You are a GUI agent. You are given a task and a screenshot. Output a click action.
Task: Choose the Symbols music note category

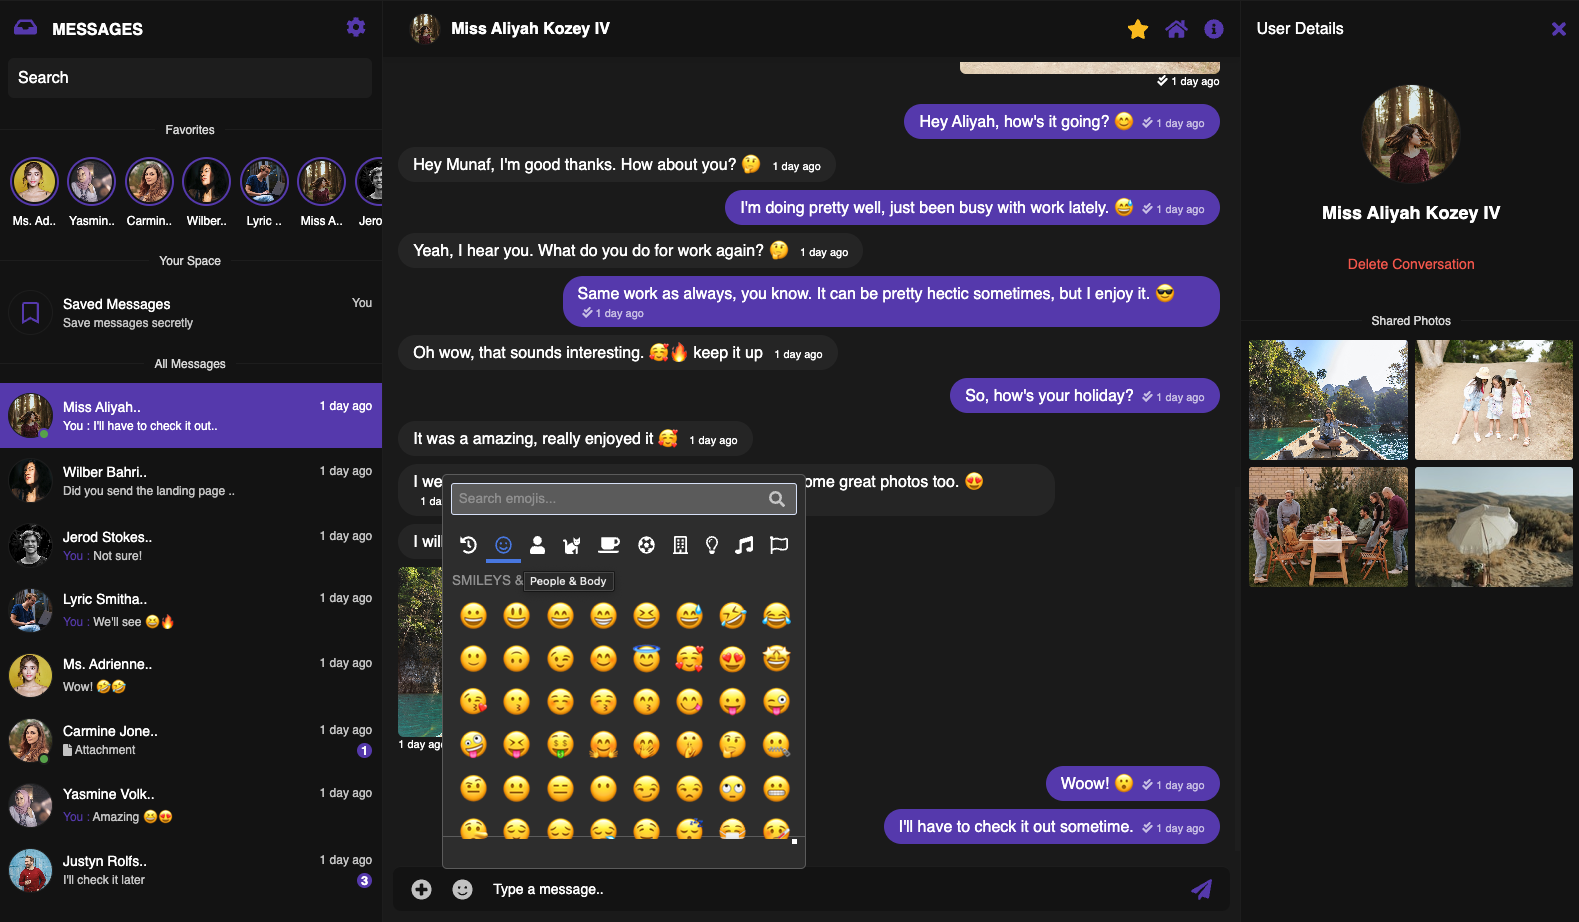tap(744, 545)
